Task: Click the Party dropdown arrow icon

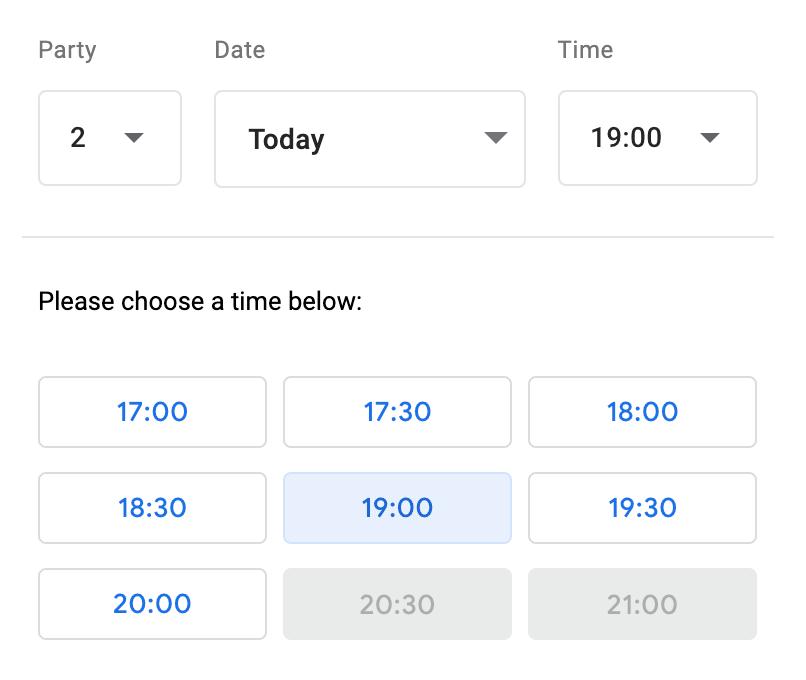Action: pos(134,138)
